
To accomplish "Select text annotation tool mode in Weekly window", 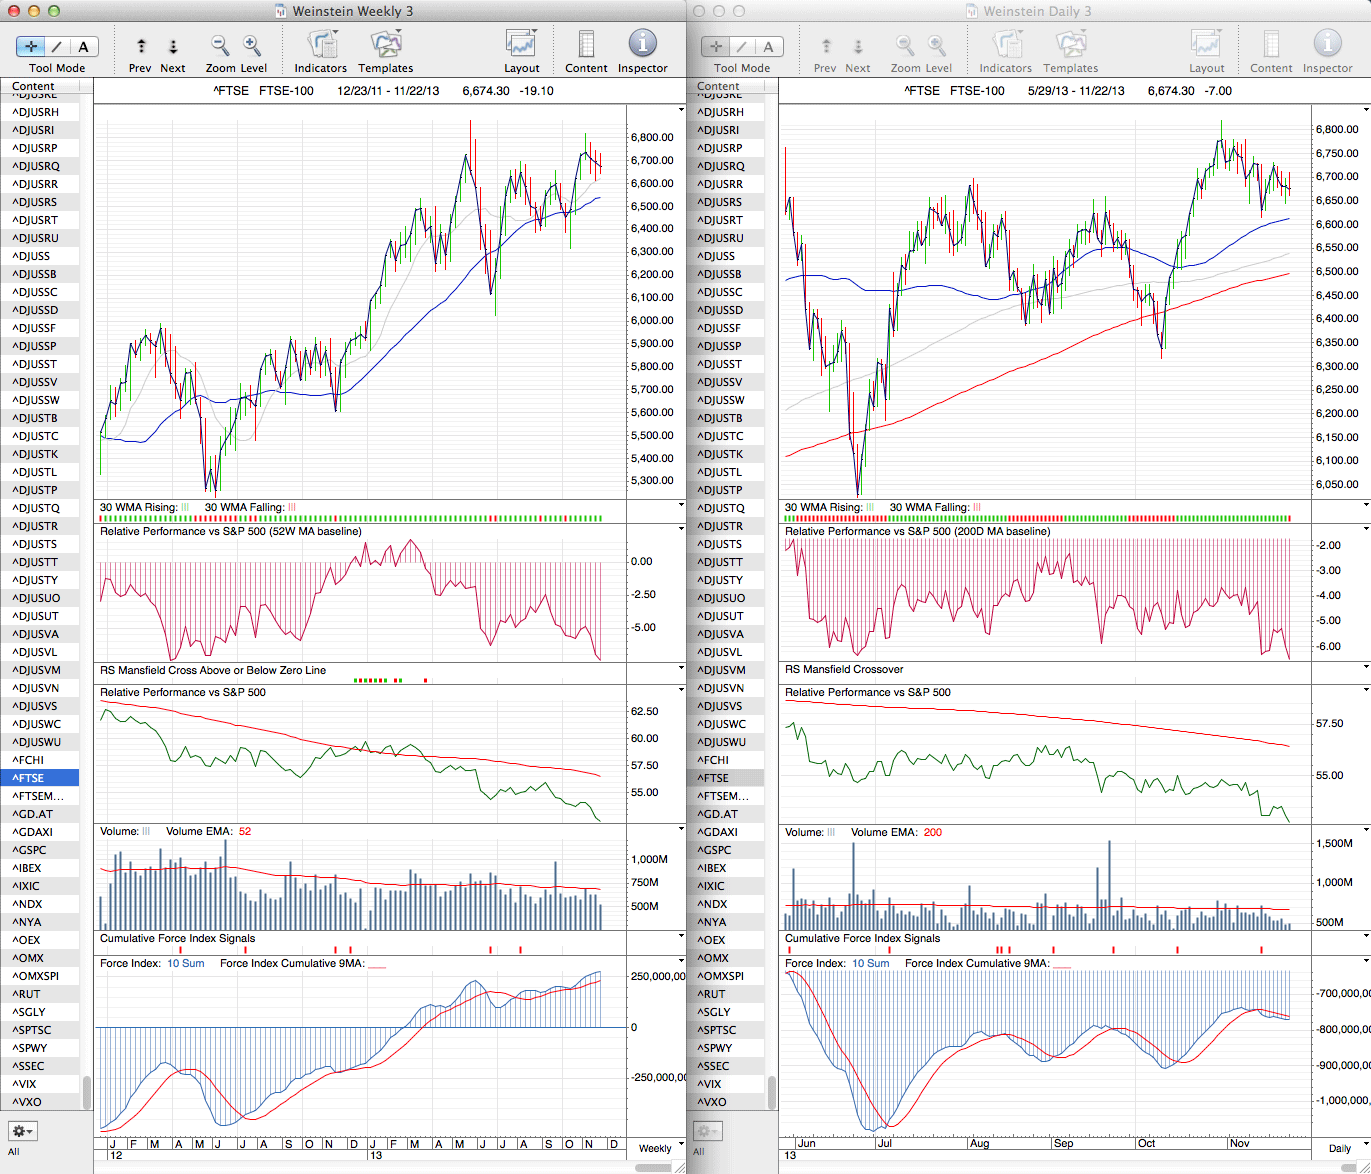I will click(x=83, y=46).
